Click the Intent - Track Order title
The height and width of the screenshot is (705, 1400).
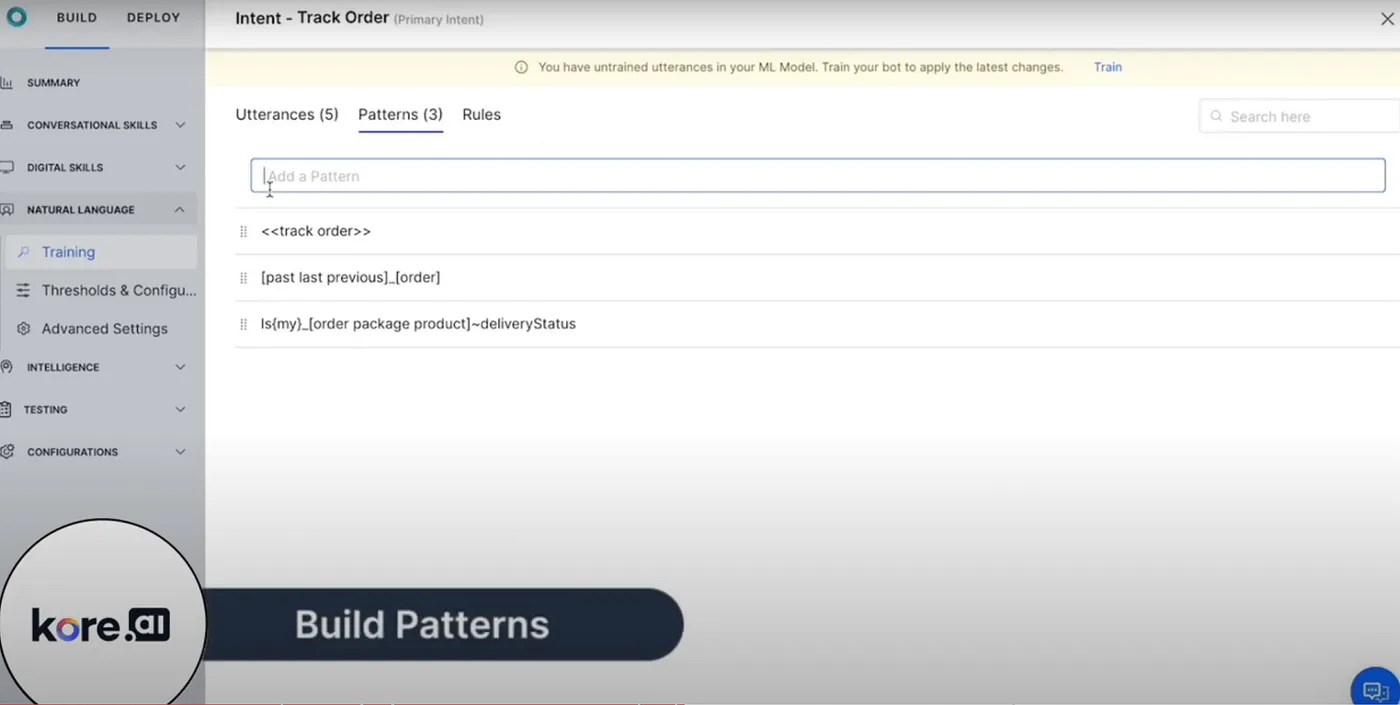(x=312, y=18)
